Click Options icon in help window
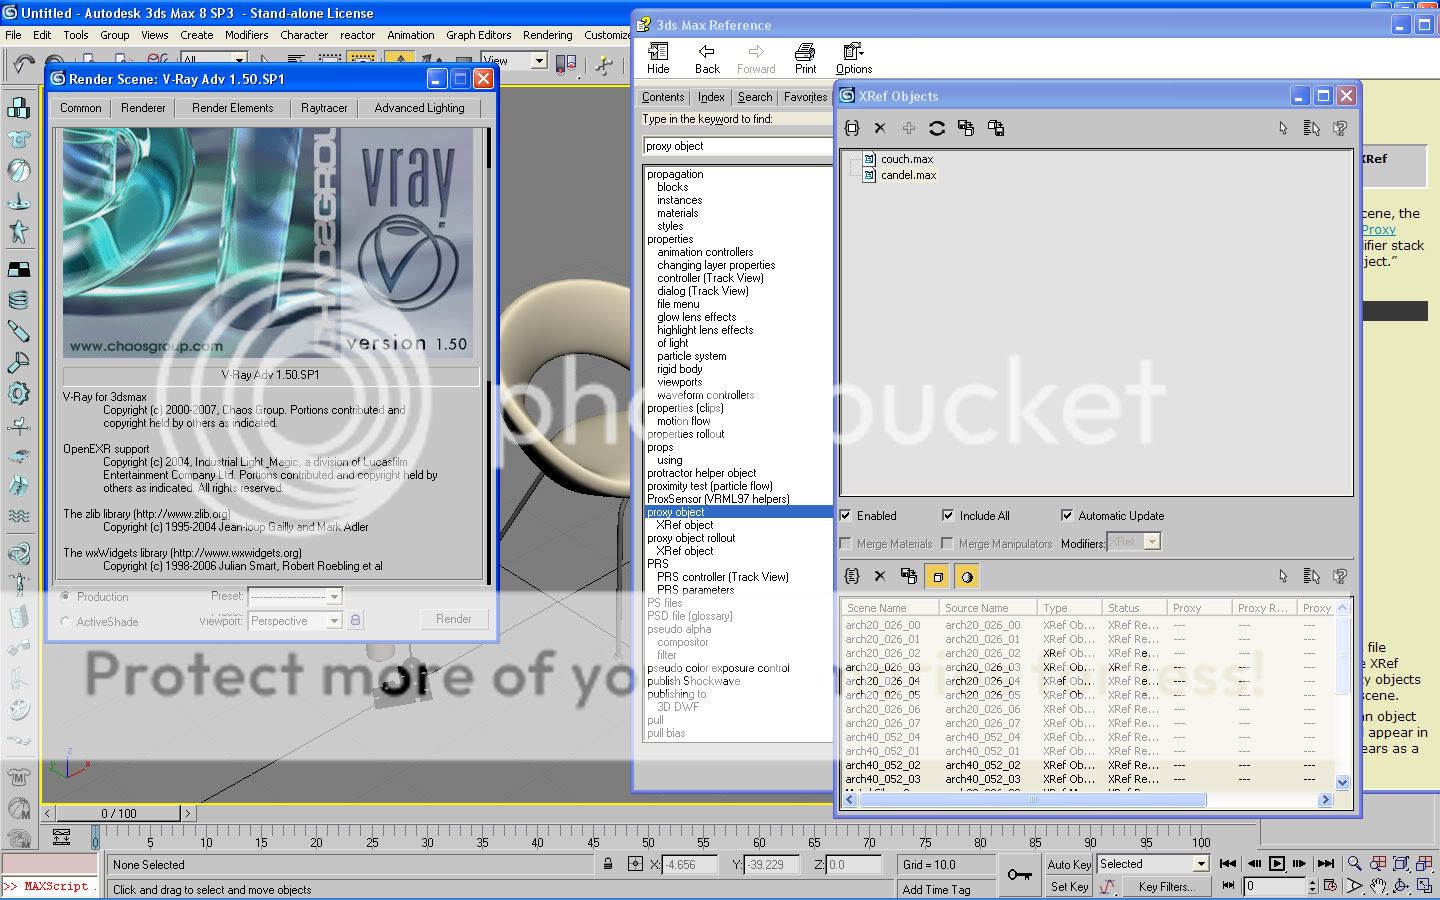The width and height of the screenshot is (1440, 900). (854, 58)
